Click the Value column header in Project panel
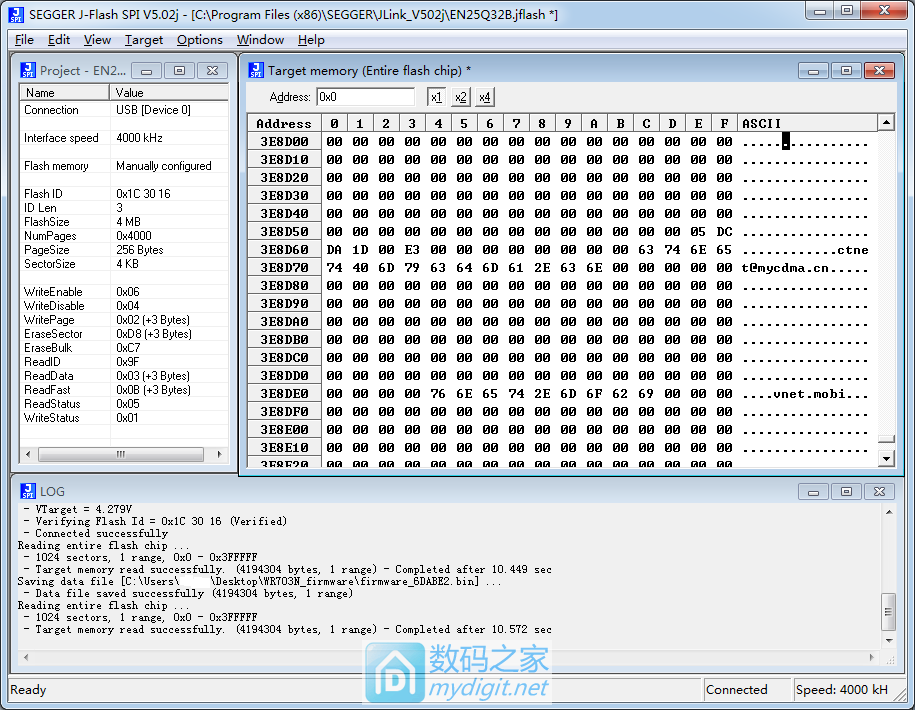 pos(169,93)
